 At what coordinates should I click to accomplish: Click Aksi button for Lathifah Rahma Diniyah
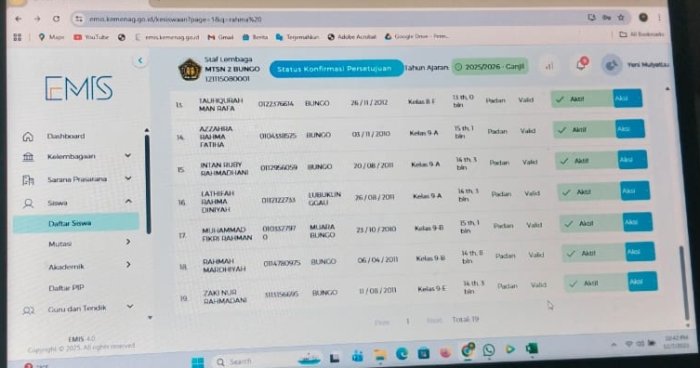635,191
